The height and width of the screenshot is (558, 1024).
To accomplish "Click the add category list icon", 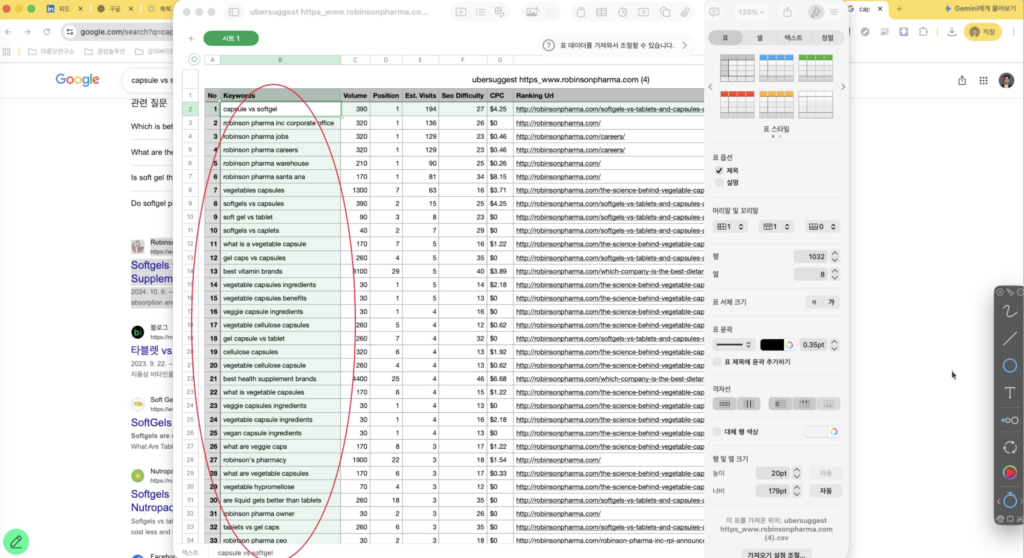I will pos(480,12).
